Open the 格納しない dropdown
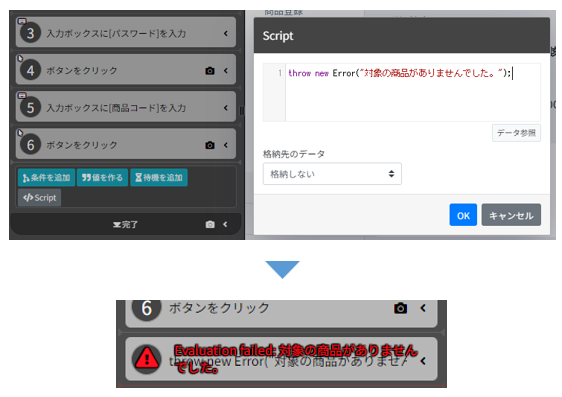This screenshot has width=562, height=397. click(x=332, y=174)
